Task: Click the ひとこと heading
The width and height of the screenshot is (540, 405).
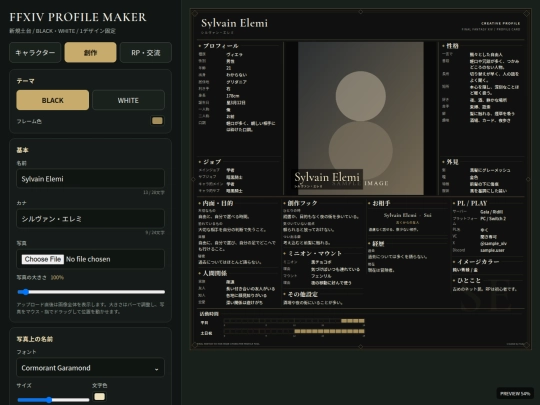Action: (x=469, y=280)
